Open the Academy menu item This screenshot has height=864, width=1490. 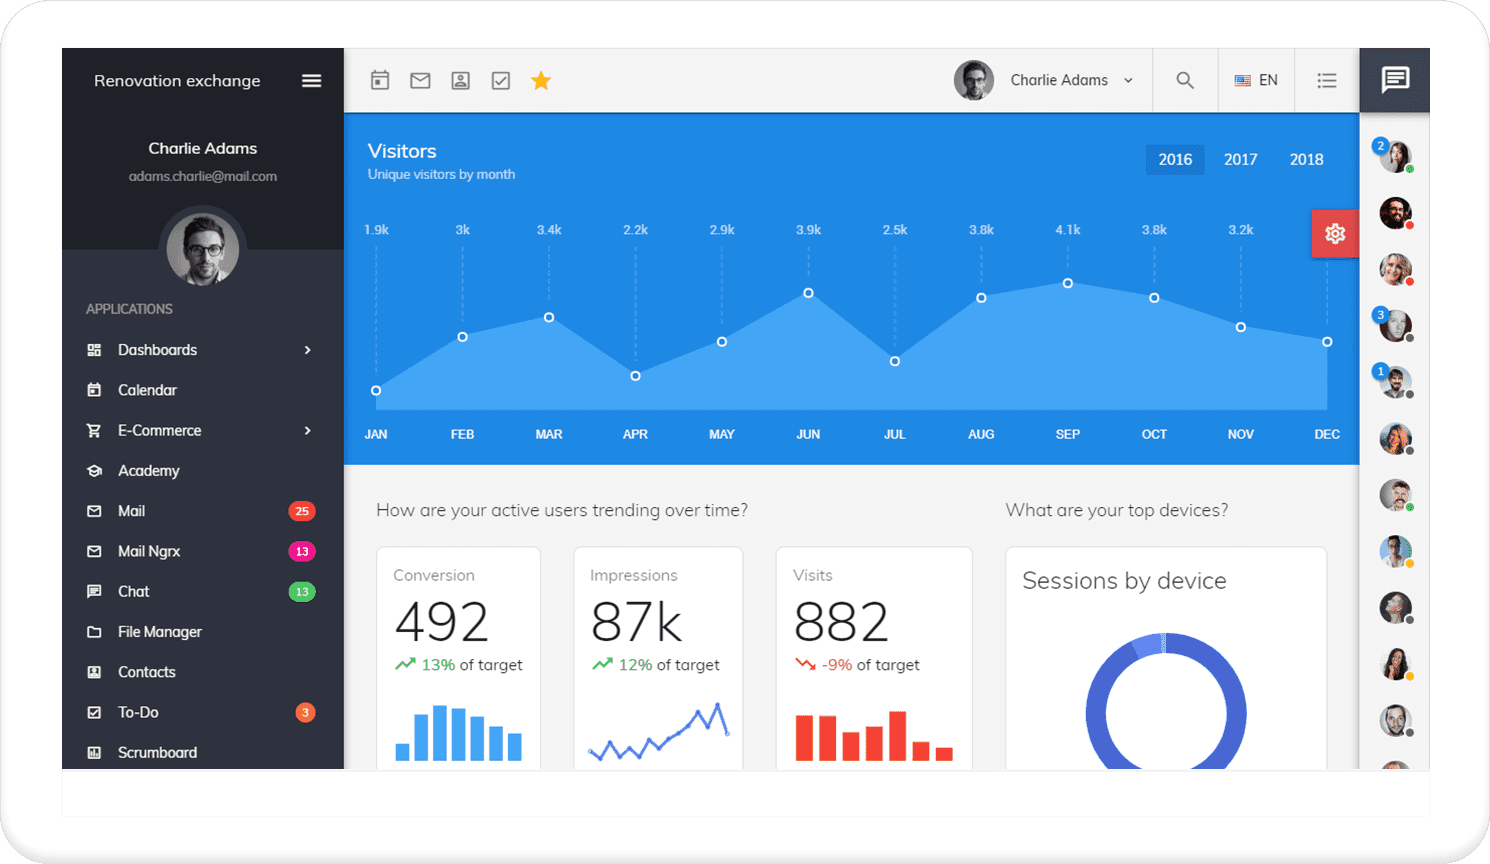pyautogui.click(x=203, y=471)
